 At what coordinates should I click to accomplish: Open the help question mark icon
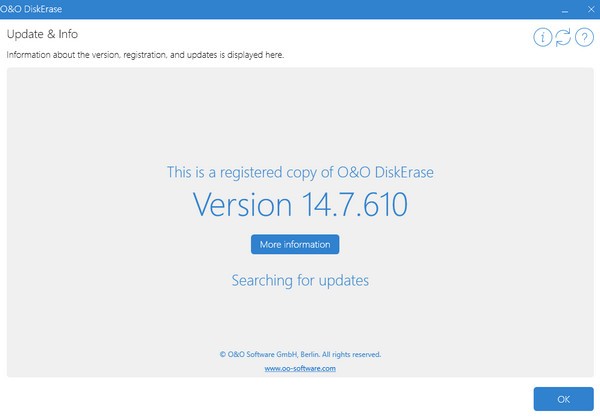click(584, 37)
